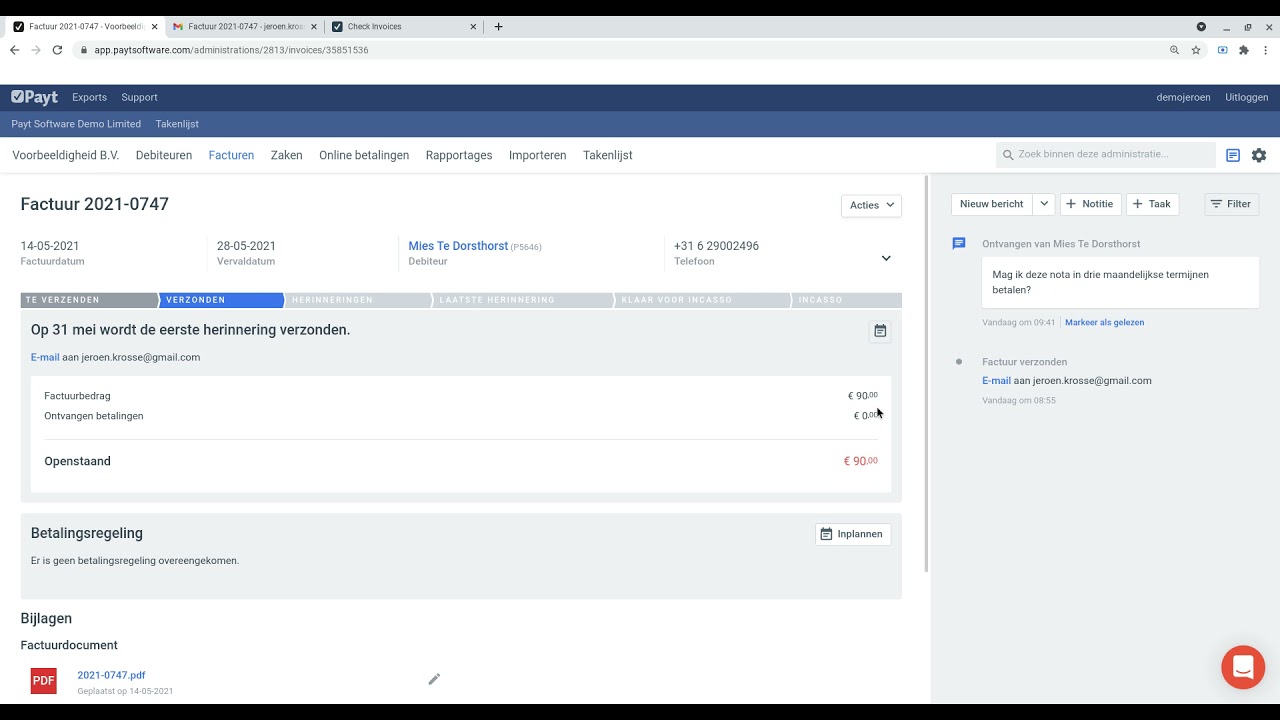
Task: Open 2021-0747.pdf document
Action: (111, 675)
